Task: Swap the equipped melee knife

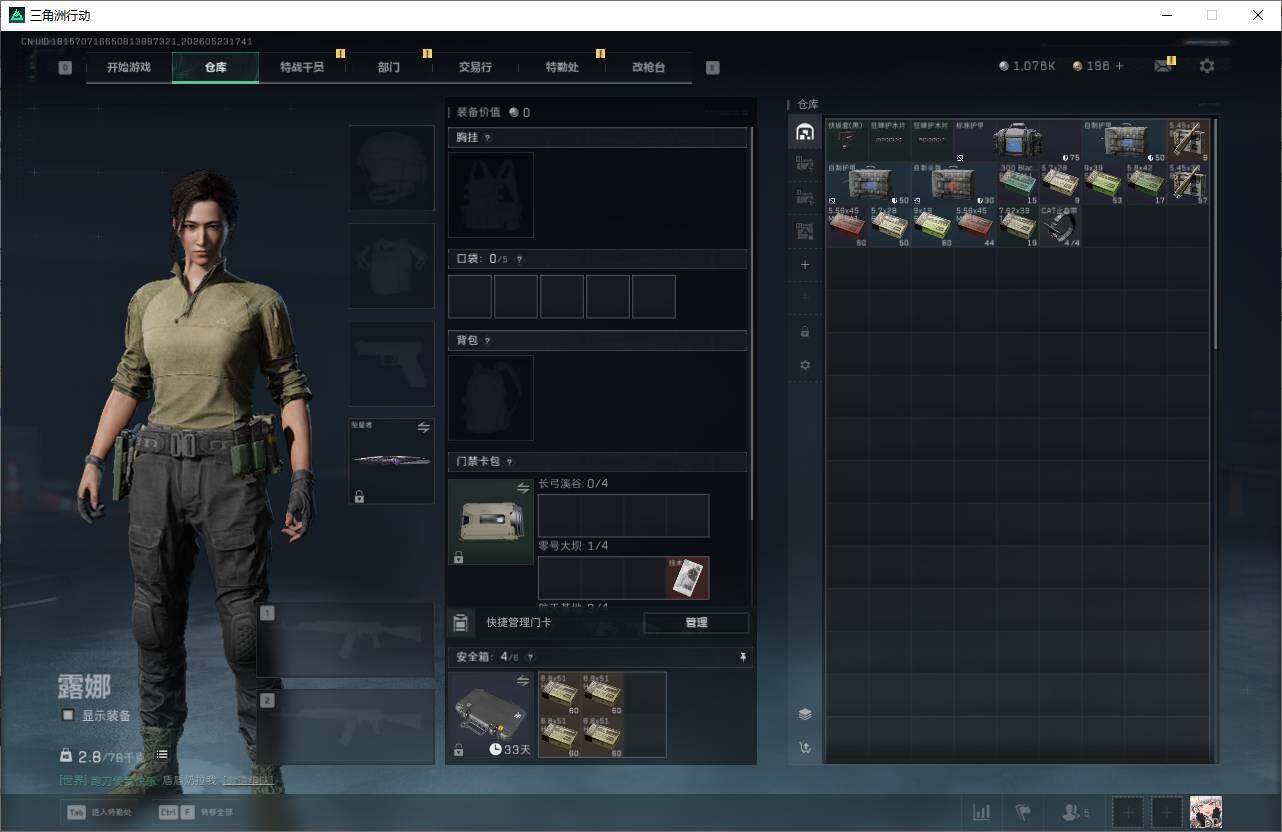Action: (423, 427)
